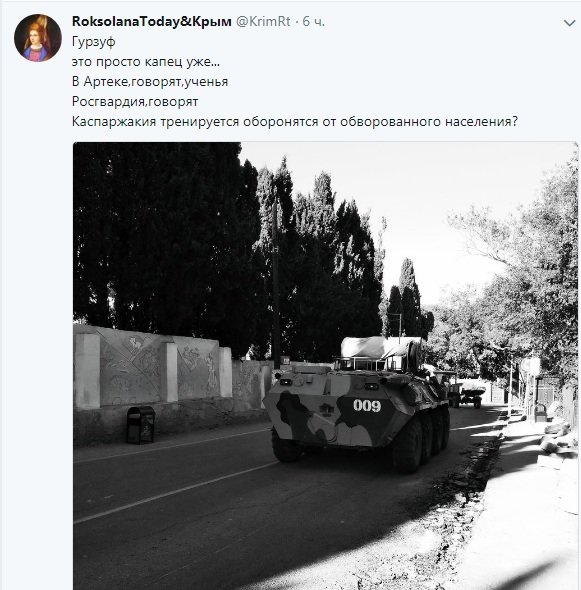Click the line 'Росгвардия,говорят'

[135, 101]
